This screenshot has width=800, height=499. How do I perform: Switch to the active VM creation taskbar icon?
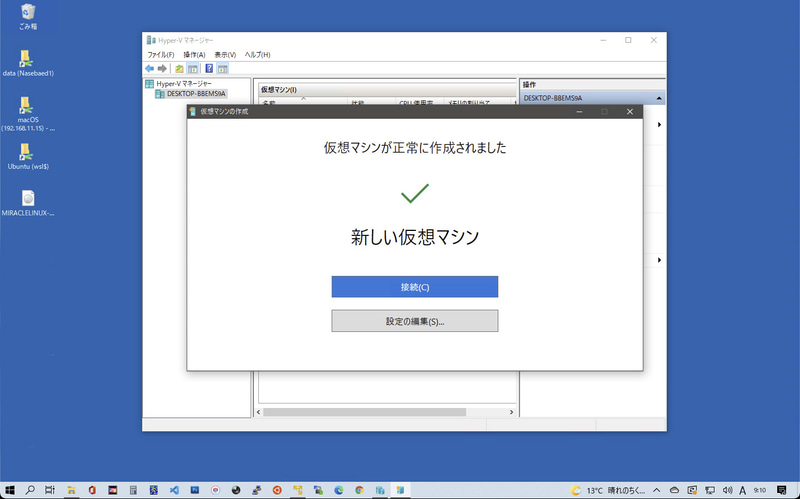click(x=401, y=490)
